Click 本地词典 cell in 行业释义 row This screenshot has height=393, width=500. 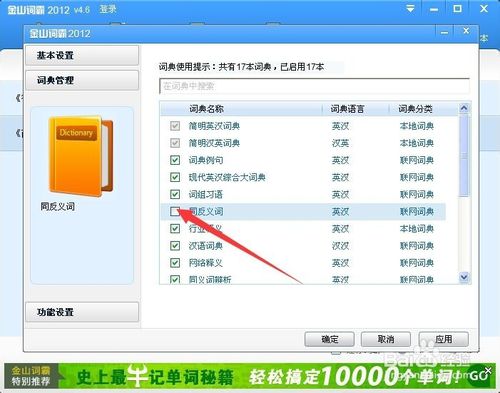click(417, 229)
